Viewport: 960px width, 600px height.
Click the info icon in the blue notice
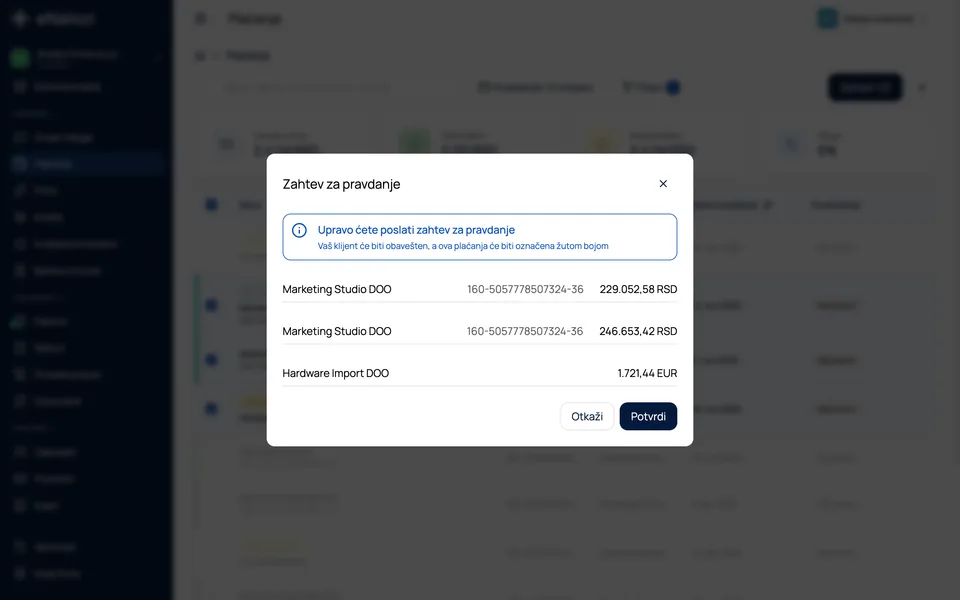pyautogui.click(x=299, y=230)
